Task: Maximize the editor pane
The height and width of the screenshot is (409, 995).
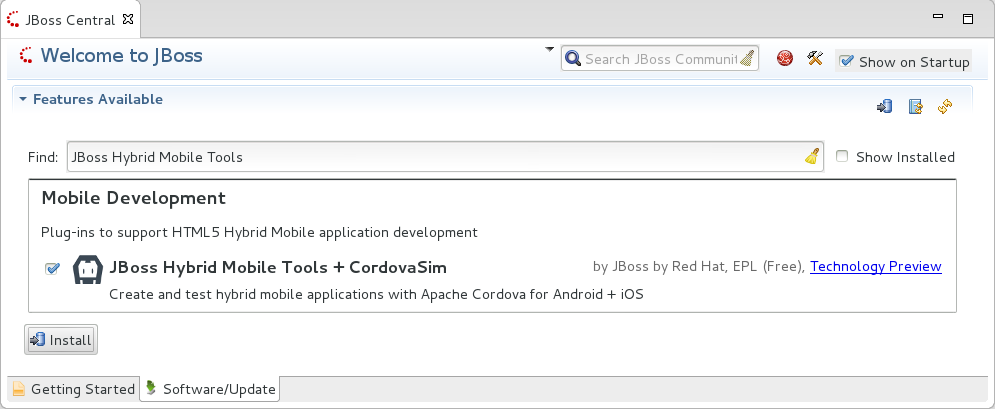Action: coord(968,19)
